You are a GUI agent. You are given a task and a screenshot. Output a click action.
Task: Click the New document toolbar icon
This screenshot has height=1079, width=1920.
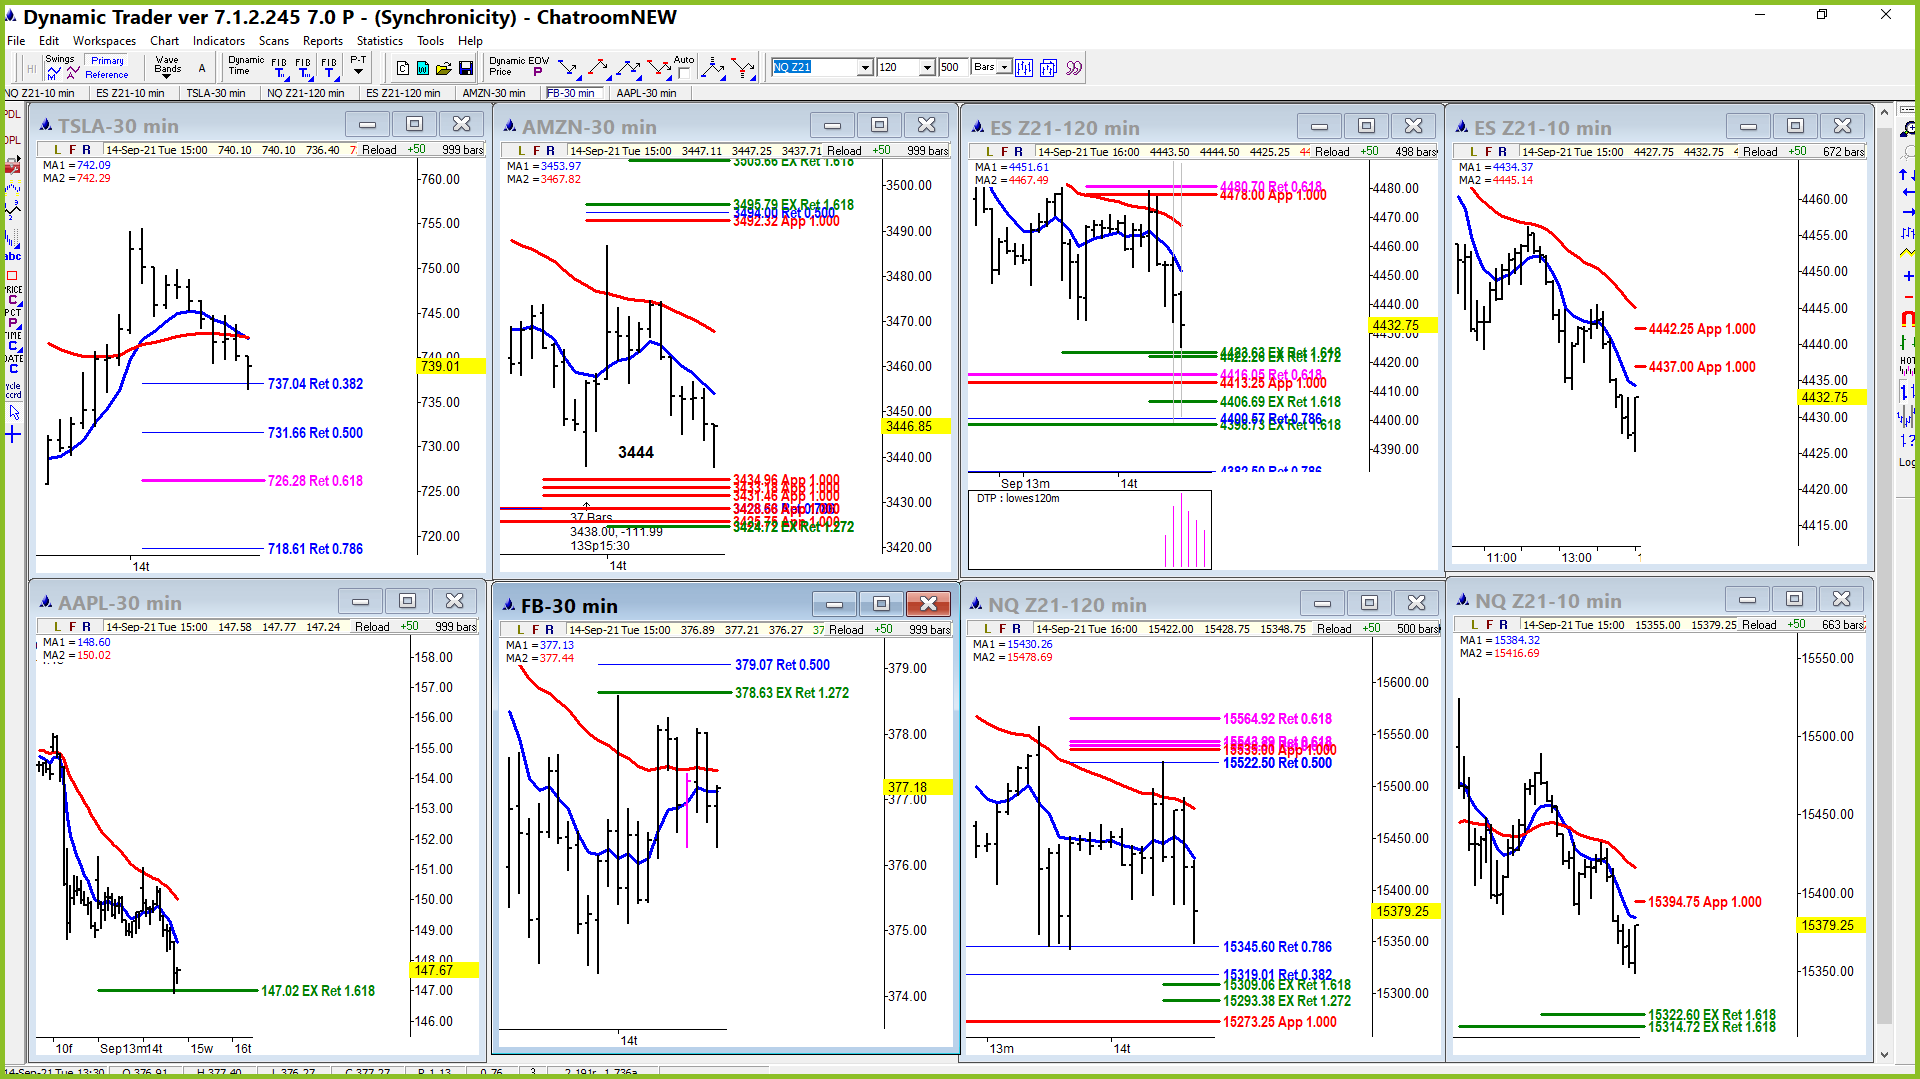402,68
